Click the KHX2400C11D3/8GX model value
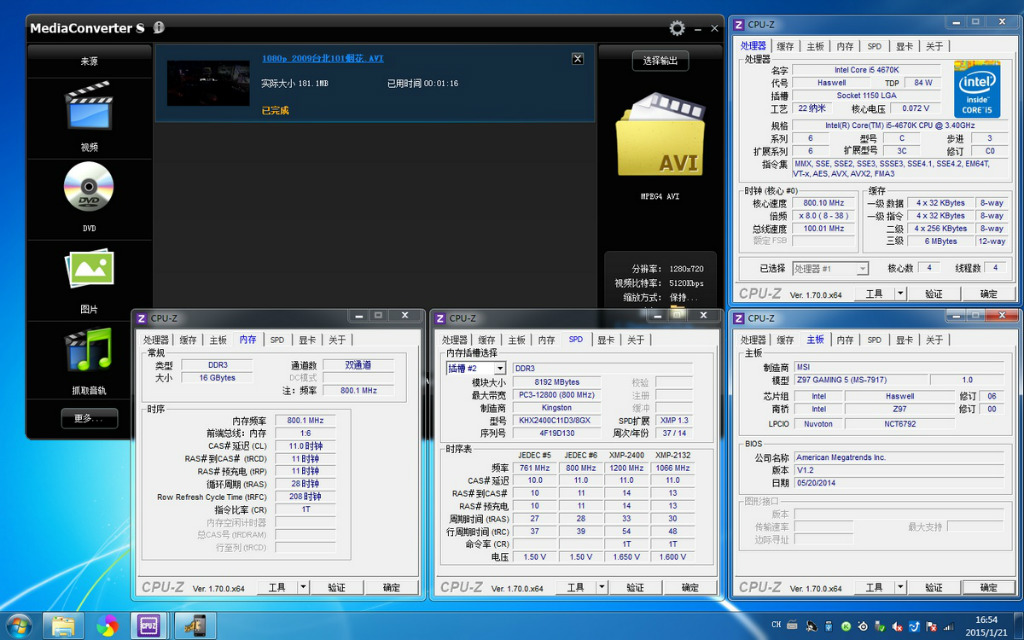 tap(556, 421)
